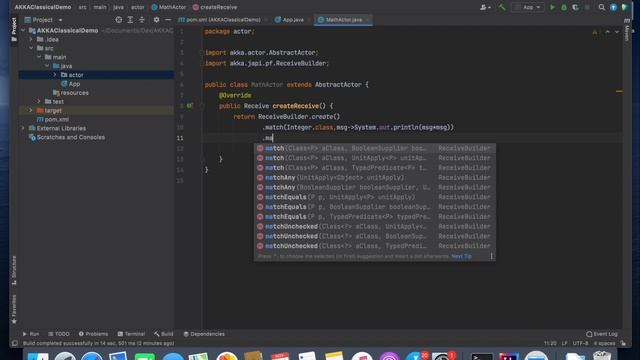The width and height of the screenshot is (640, 360).
Task: Open the Problems tool window
Action: 93,334
